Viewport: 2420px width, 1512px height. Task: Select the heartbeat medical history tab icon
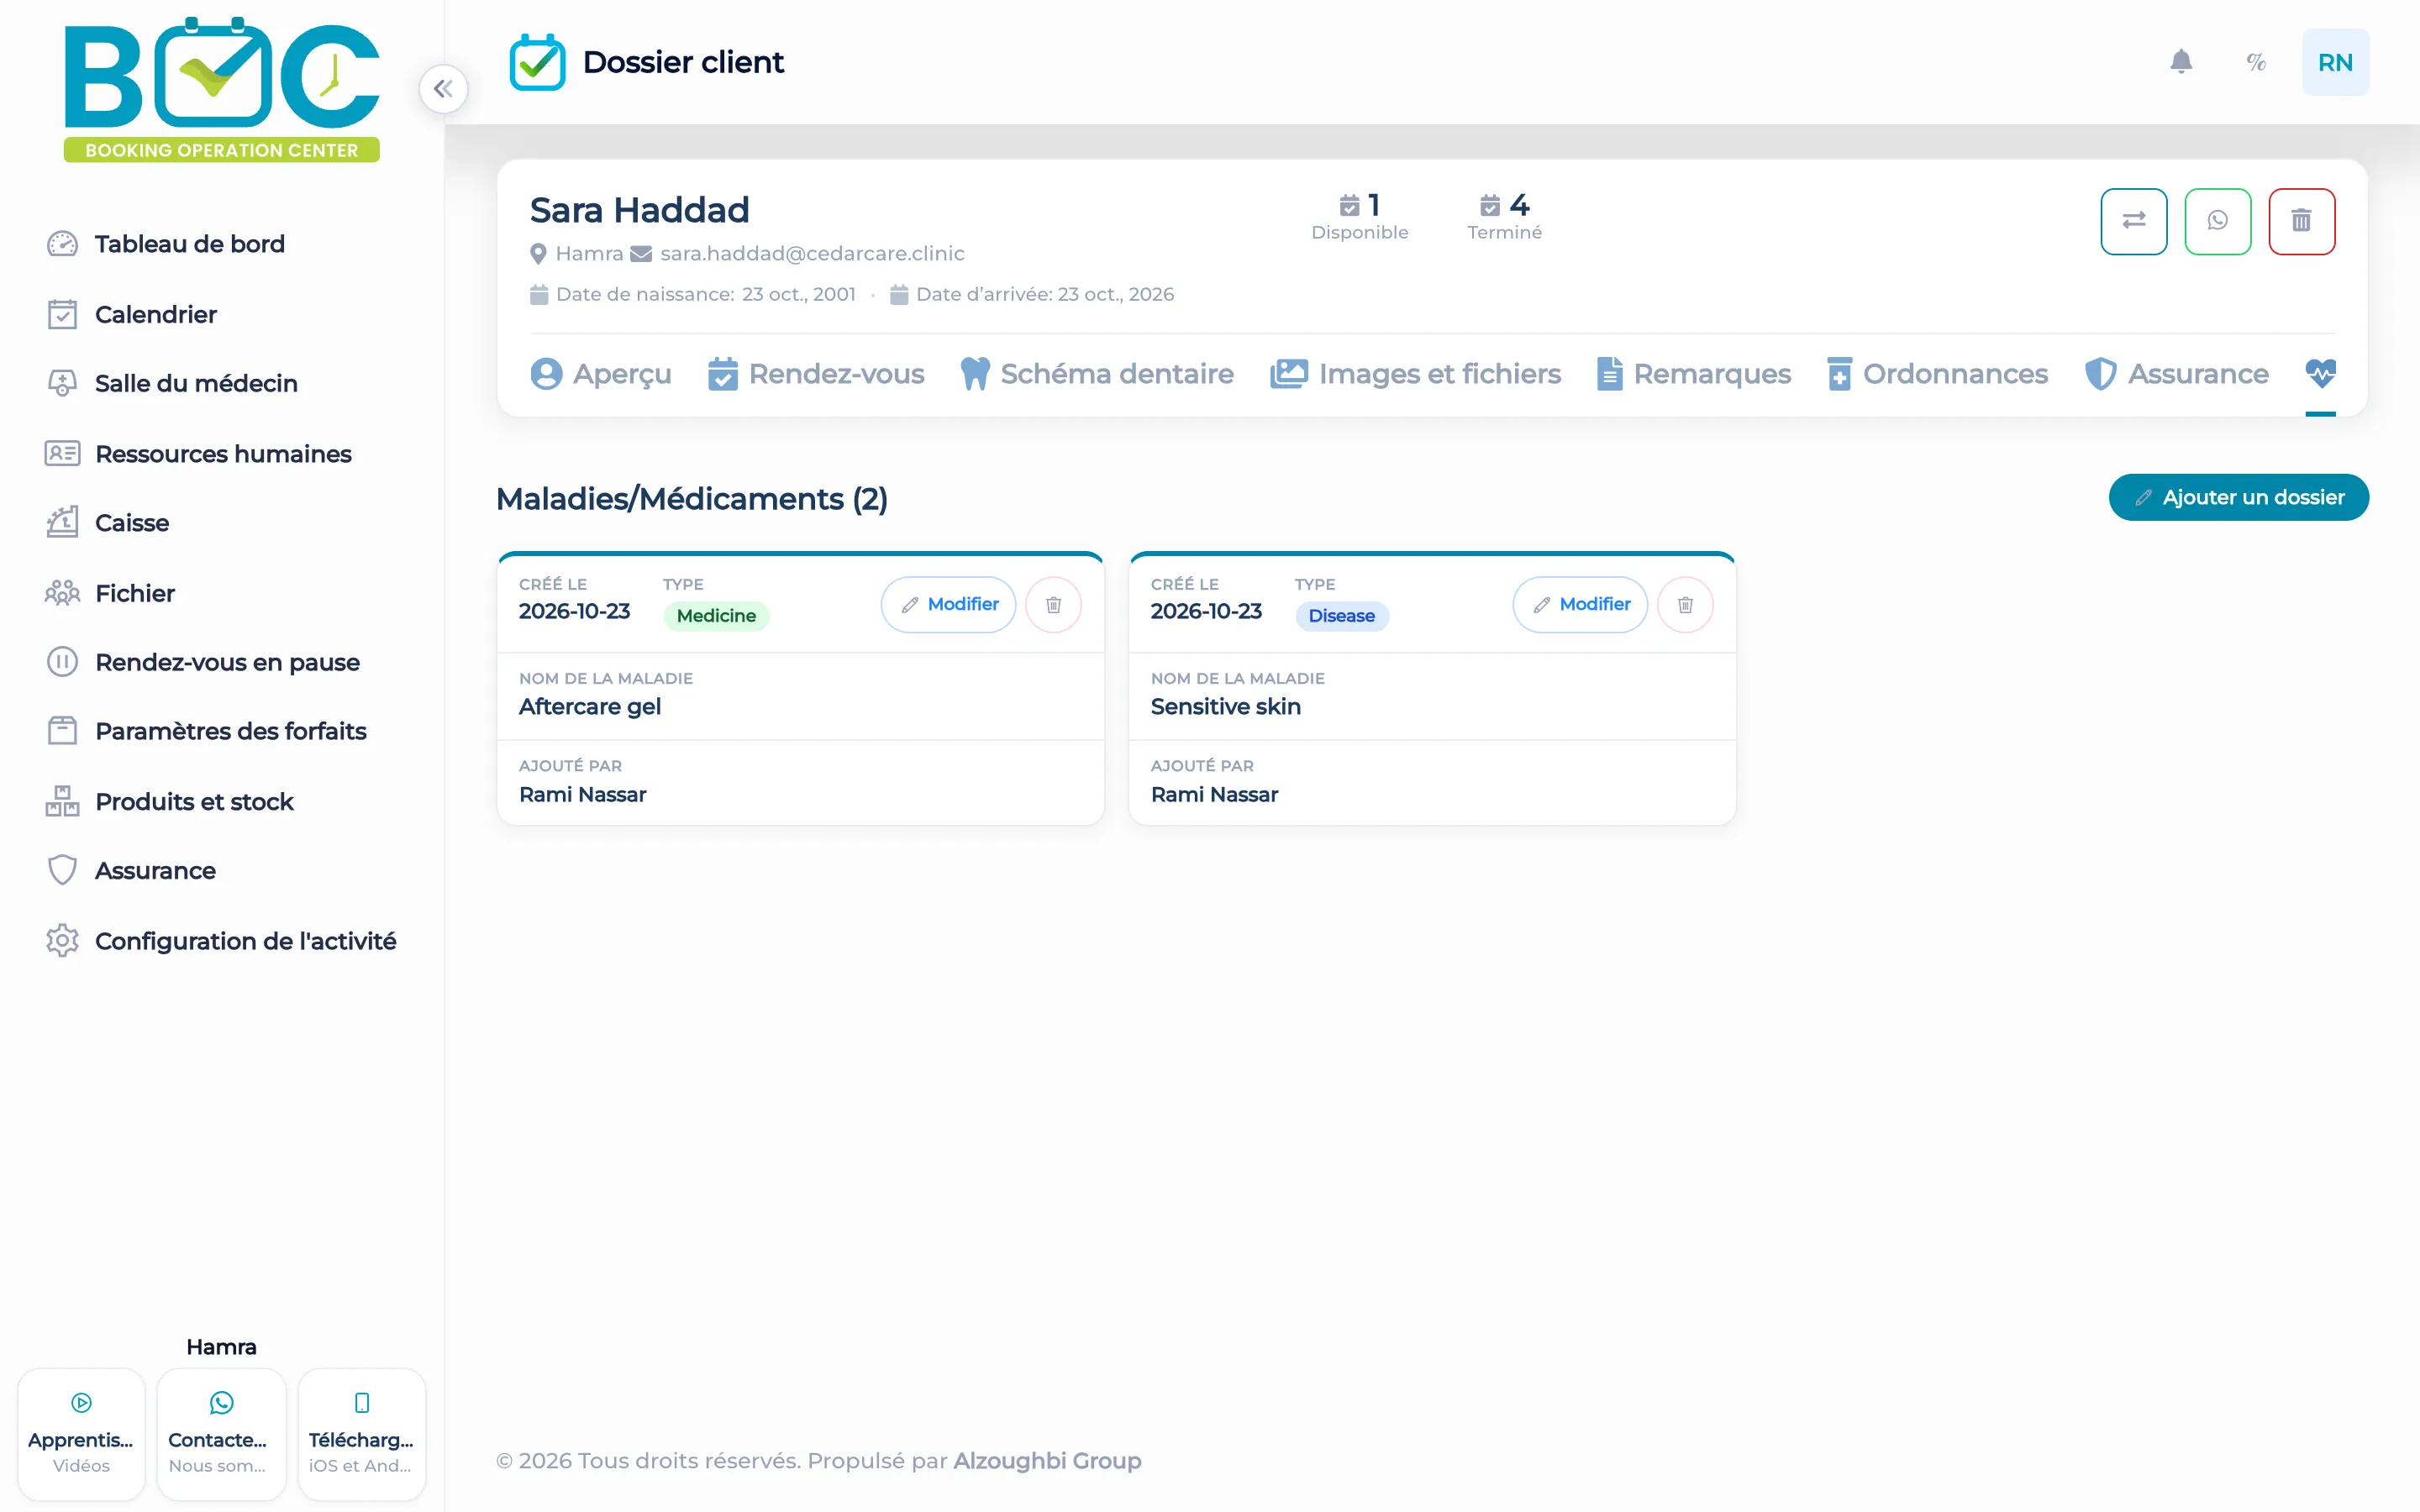coord(2320,374)
